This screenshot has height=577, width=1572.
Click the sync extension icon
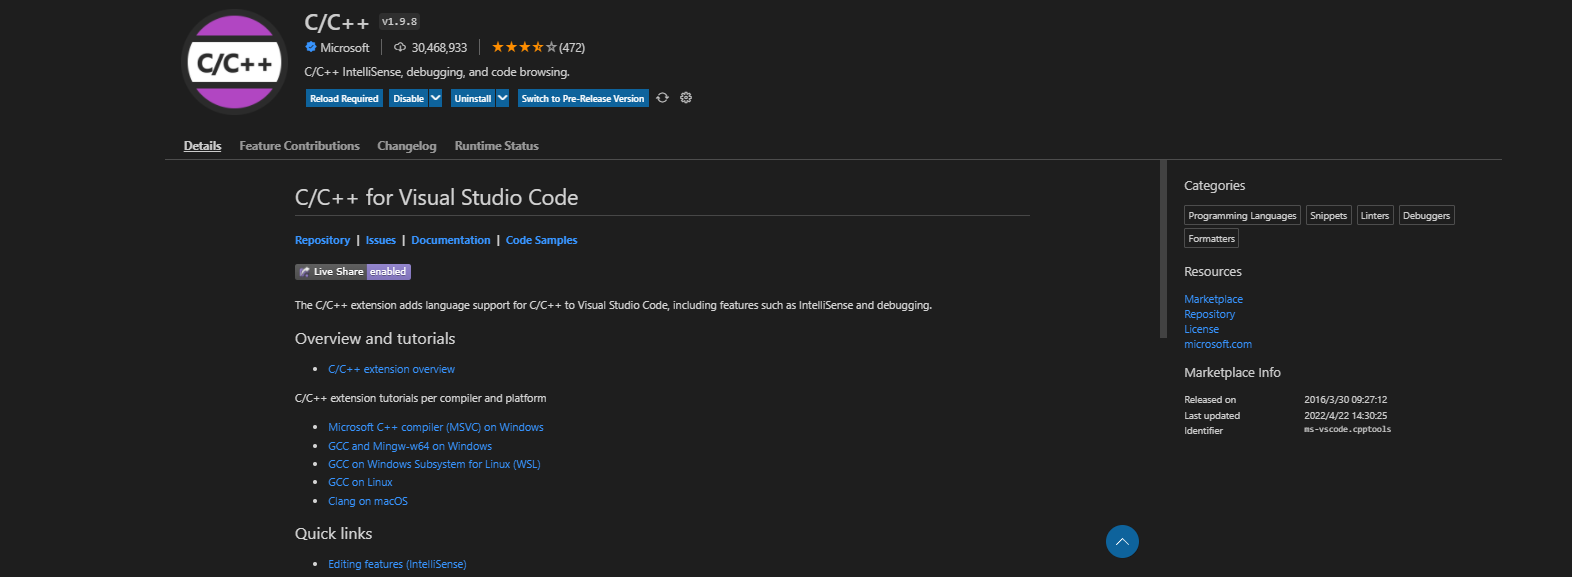pyautogui.click(x=662, y=98)
